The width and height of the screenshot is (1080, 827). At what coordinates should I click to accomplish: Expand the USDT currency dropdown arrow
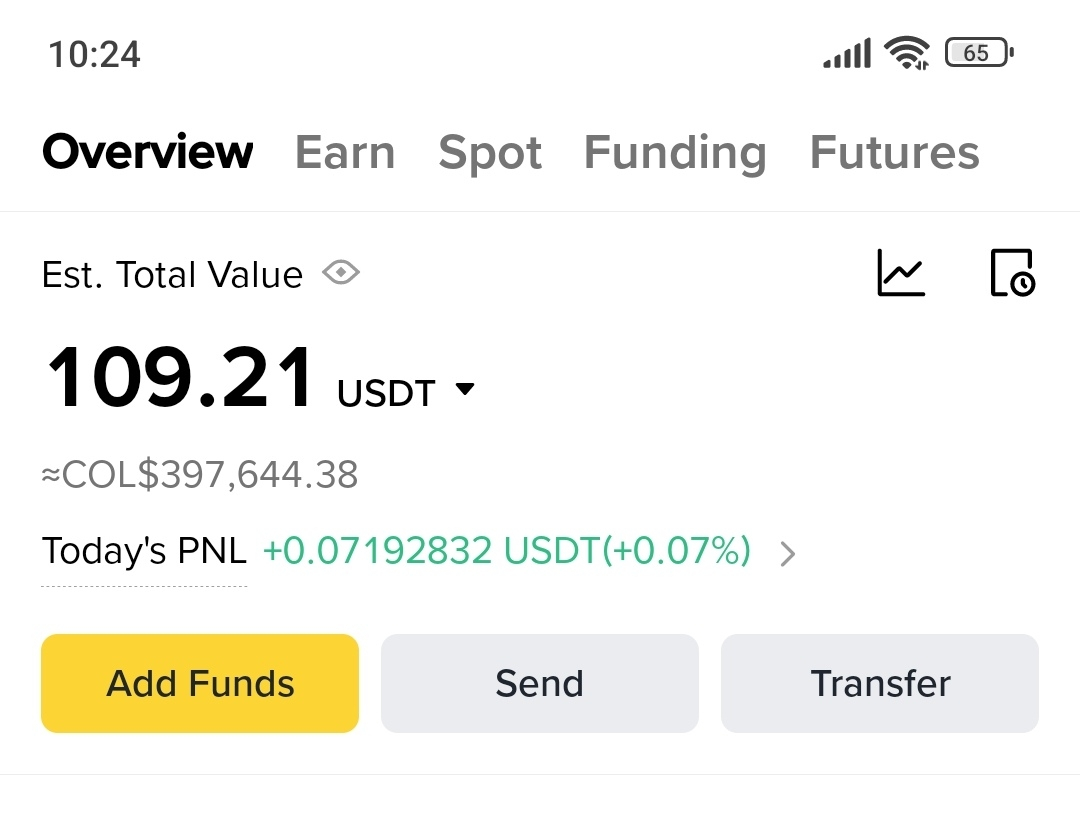pos(464,389)
